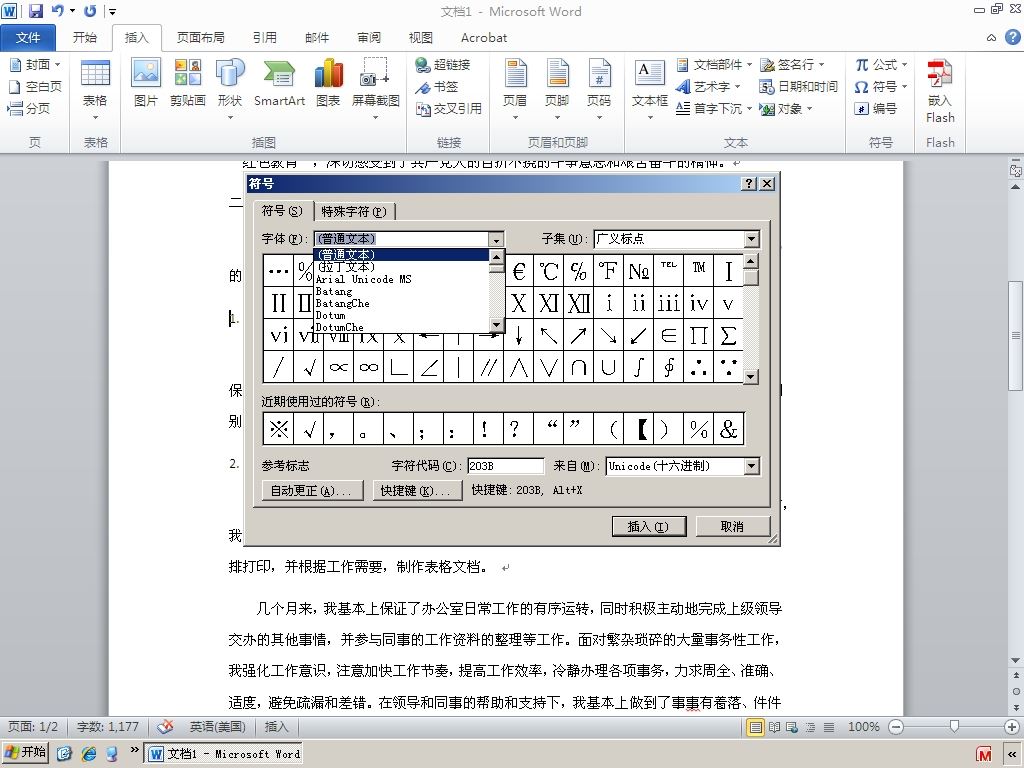Screen dimensions: 1024x768
Task: Switch to the Acrobat tab
Action: tap(484, 38)
